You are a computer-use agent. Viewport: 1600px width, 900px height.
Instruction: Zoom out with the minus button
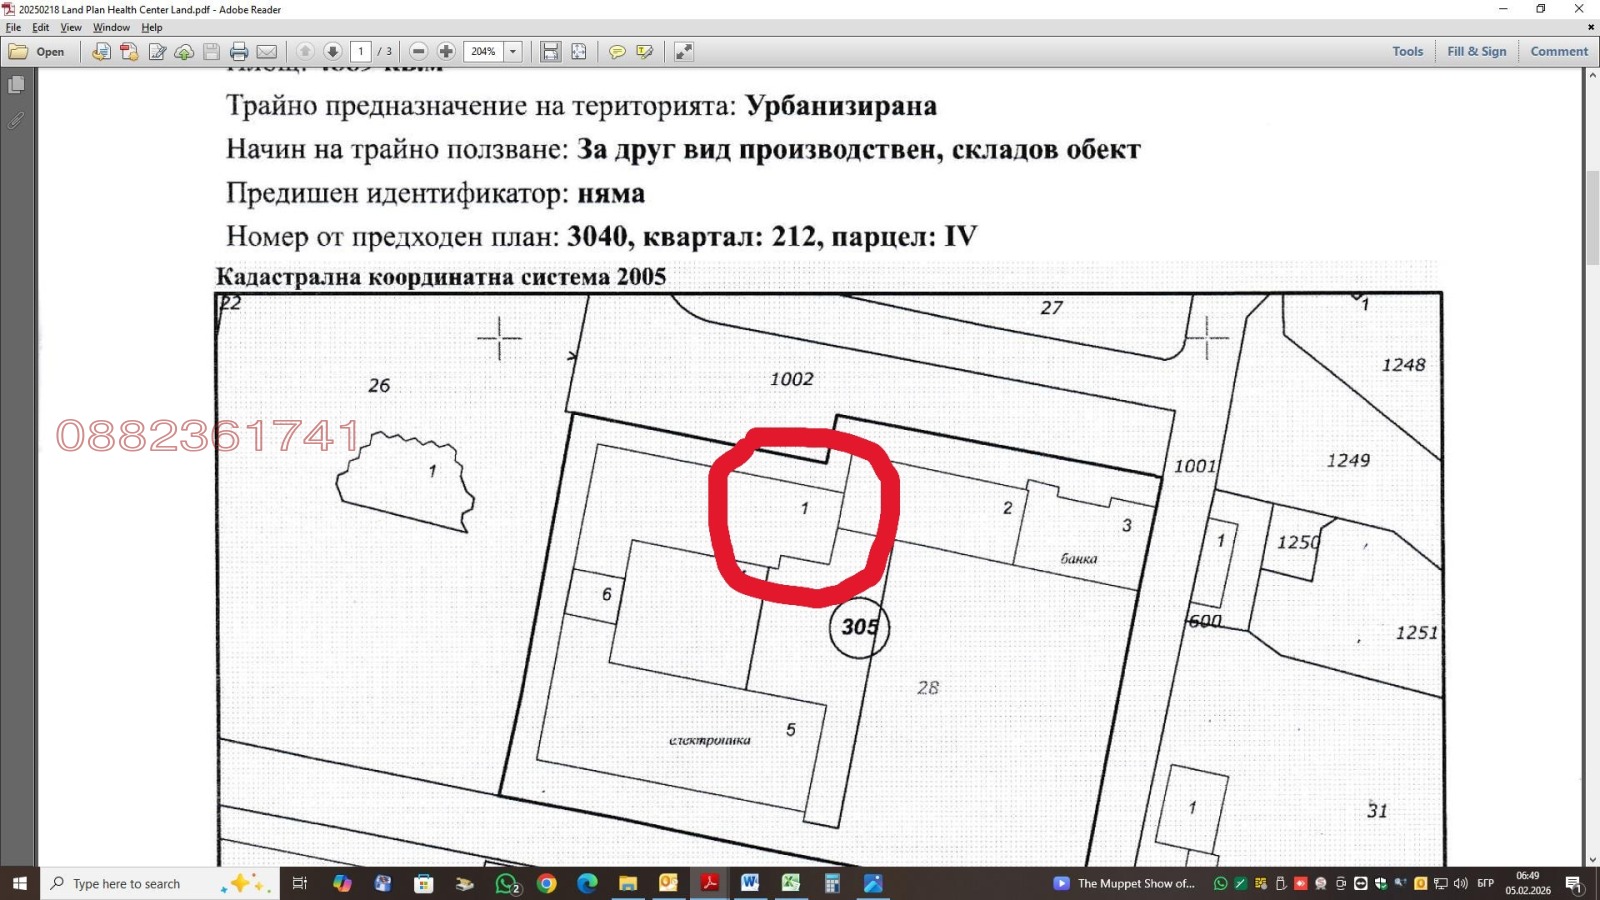point(419,52)
